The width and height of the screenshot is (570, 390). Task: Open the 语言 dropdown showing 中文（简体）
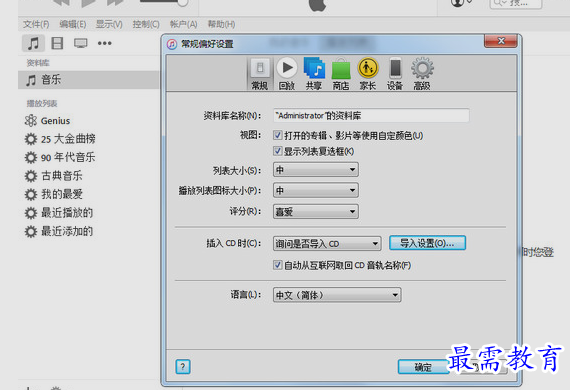point(337,295)
